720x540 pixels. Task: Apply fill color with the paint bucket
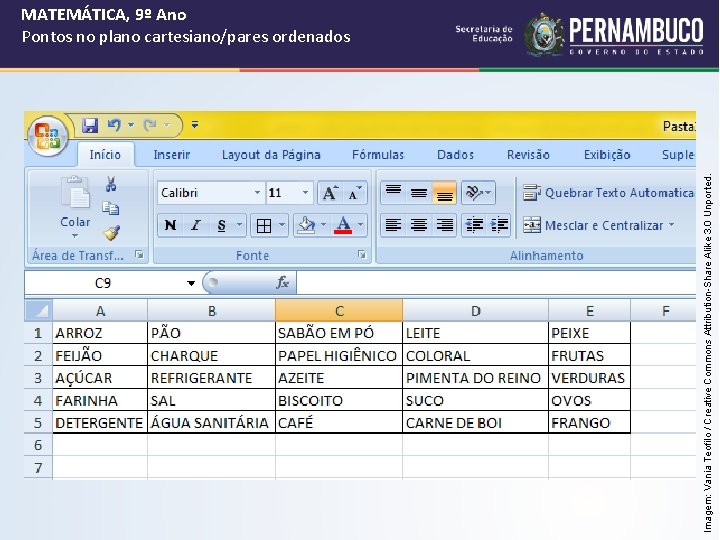coord(307,225)
